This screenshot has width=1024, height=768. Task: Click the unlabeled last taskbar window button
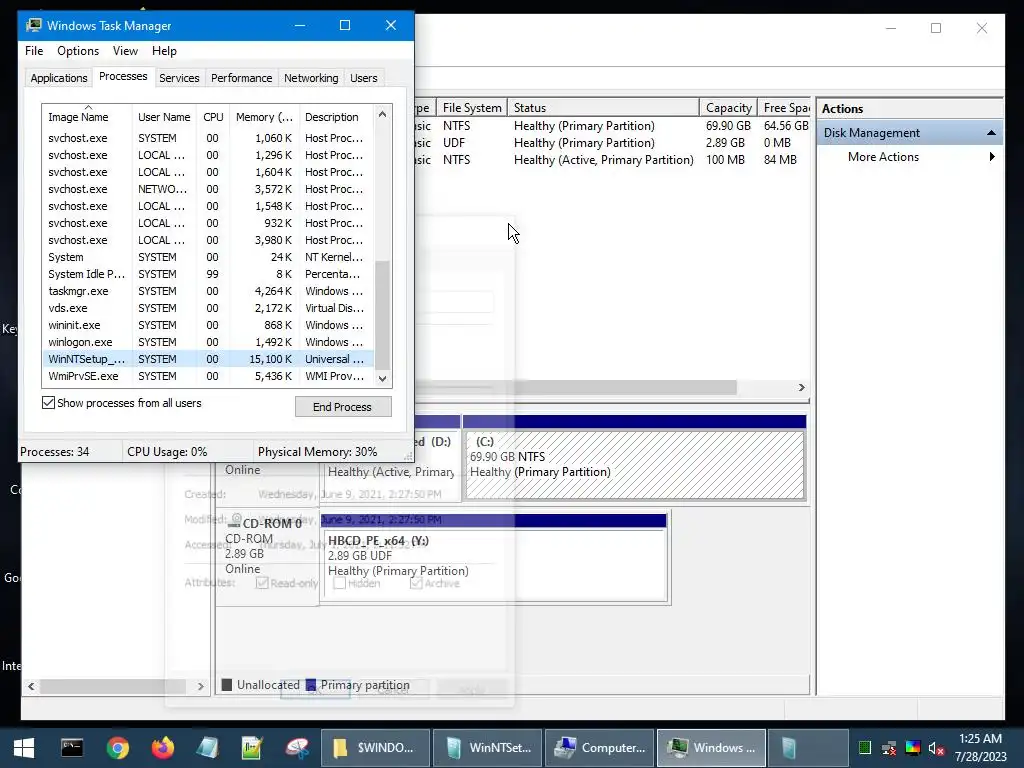[808, 748]
